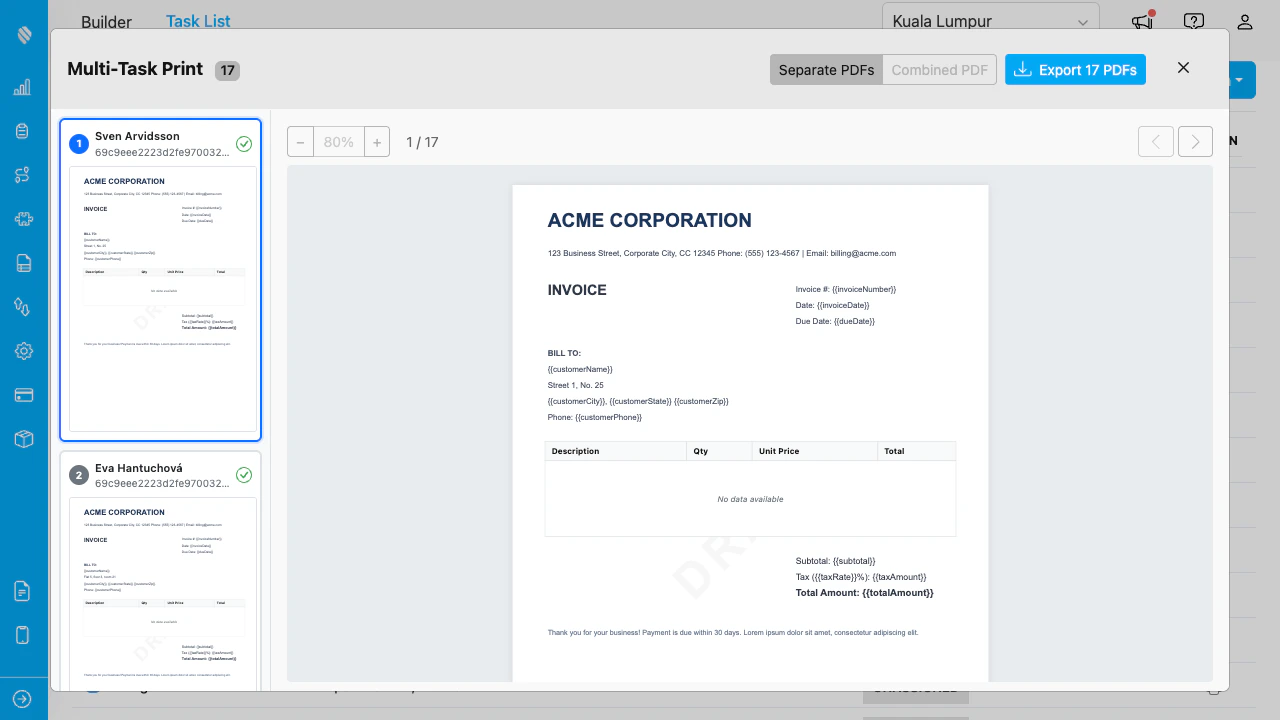1280x720 pixels.
Task: Switch to the Task List tab
Action: pos(197,21)
